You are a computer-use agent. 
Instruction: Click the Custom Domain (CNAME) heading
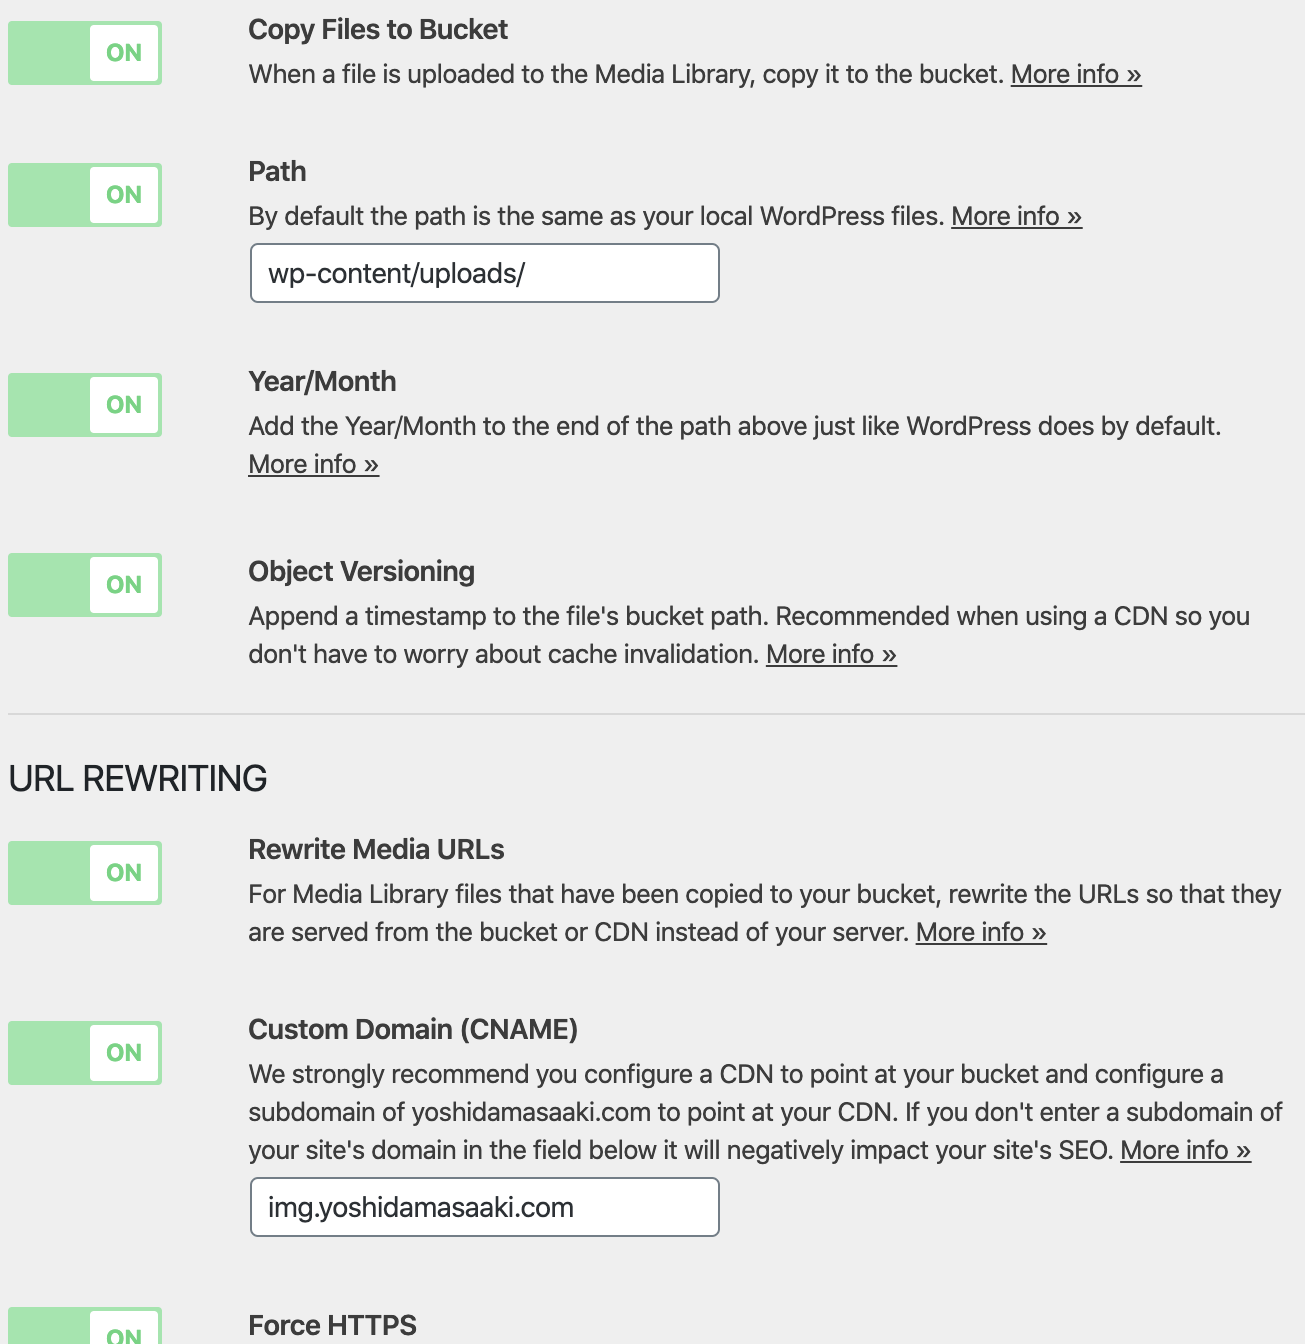click(x=413, y=1030)
